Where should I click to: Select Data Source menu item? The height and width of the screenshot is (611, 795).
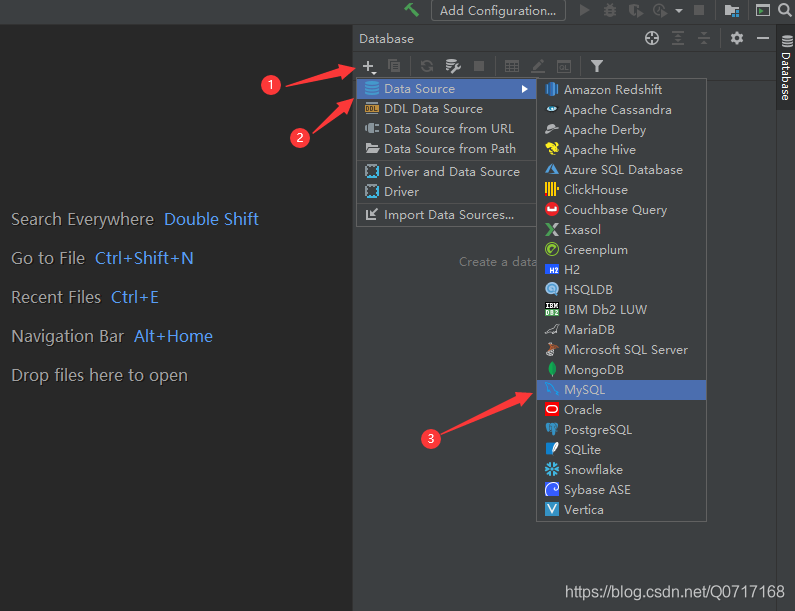click(x=446, y=89)
